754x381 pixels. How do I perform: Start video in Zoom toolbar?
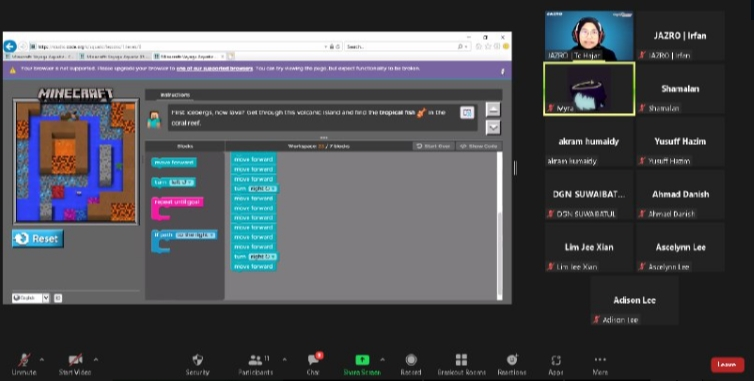coord(75,364)
